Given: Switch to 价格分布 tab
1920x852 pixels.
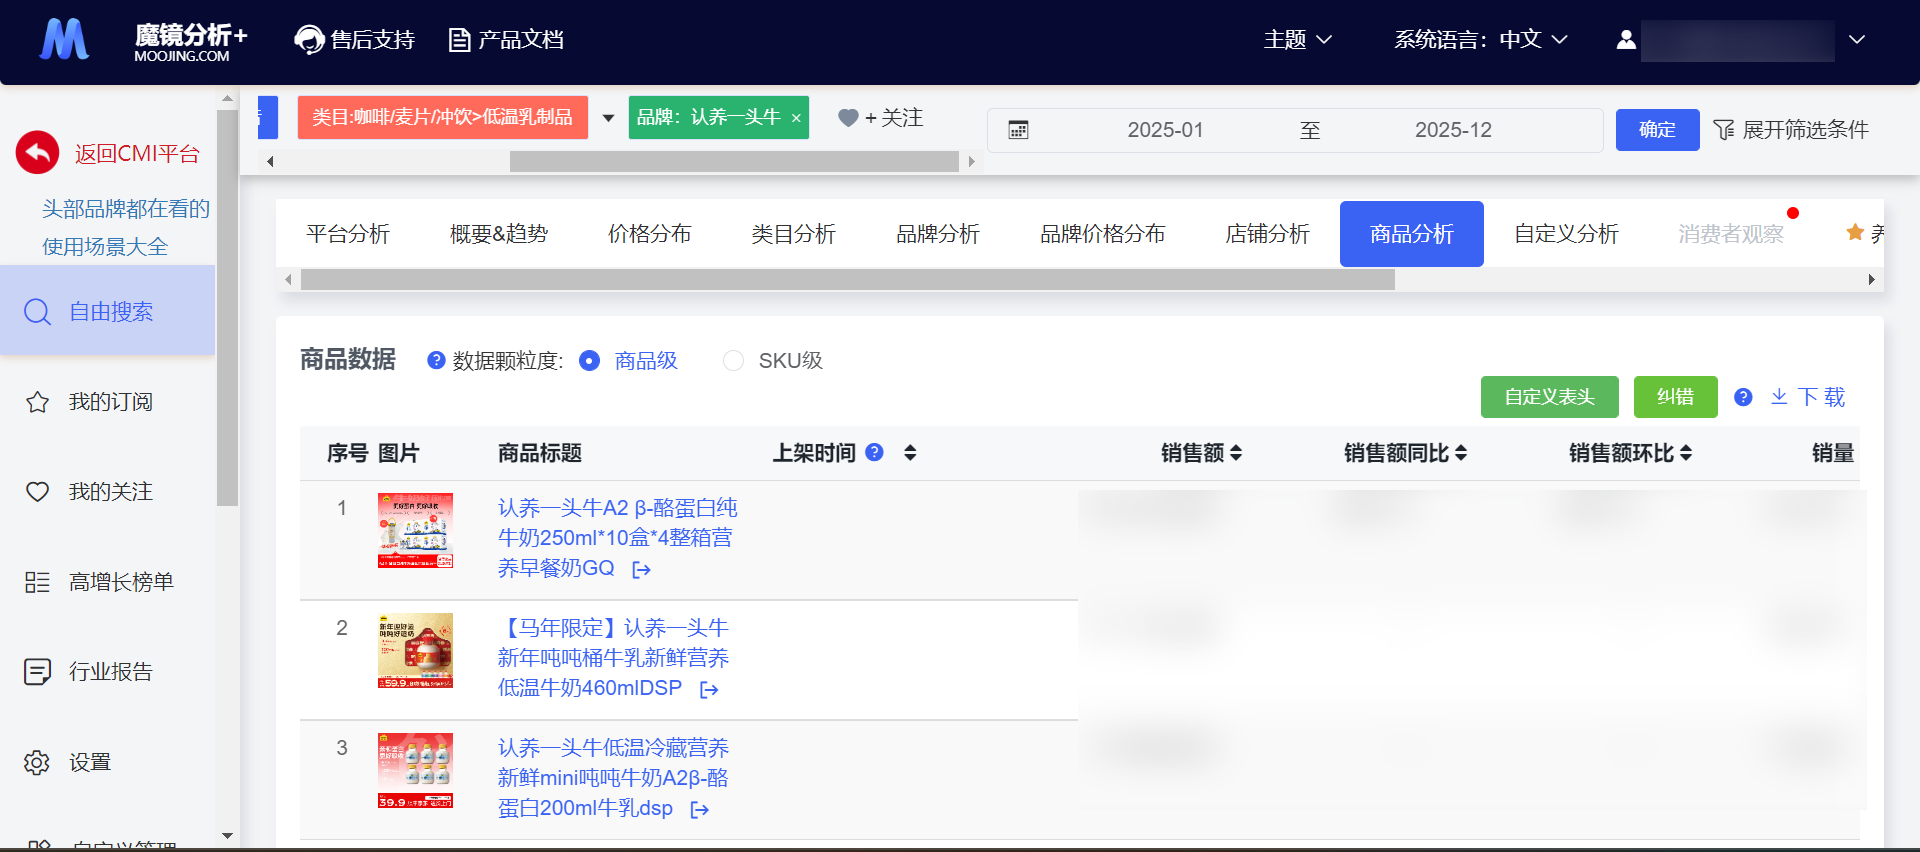Looking at the screenshot, I should 650,234.
